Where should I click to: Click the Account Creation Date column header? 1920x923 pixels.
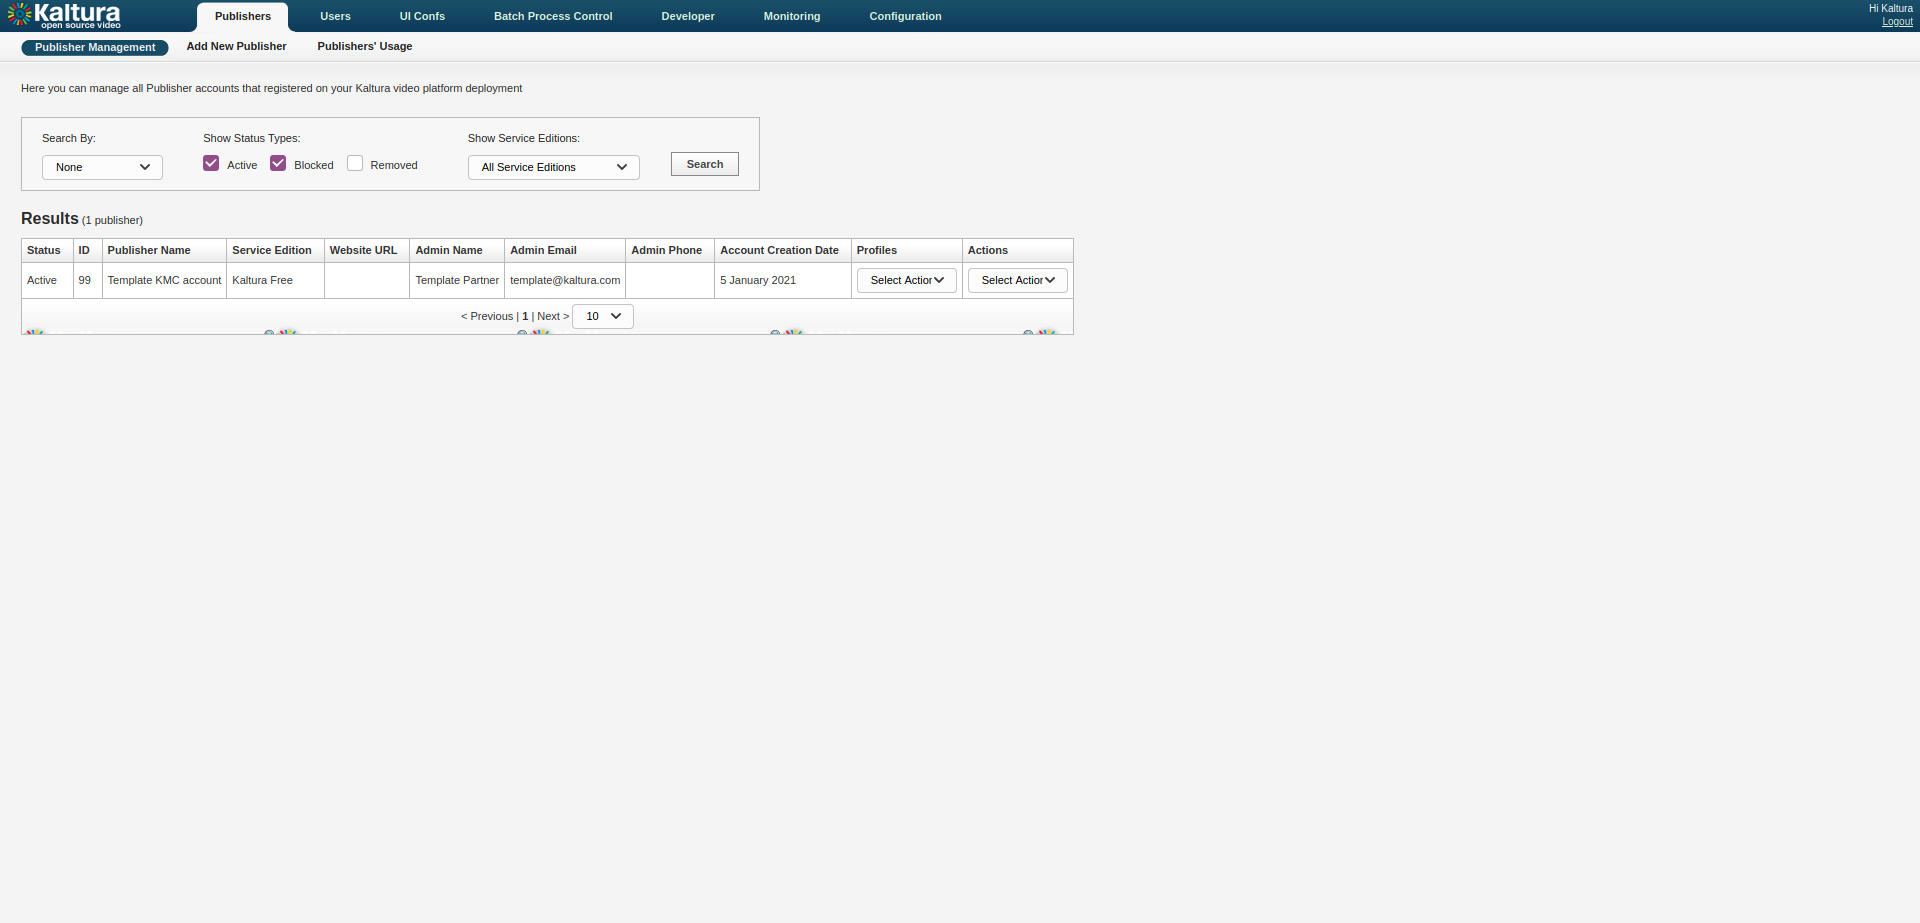tap(782, 250)
